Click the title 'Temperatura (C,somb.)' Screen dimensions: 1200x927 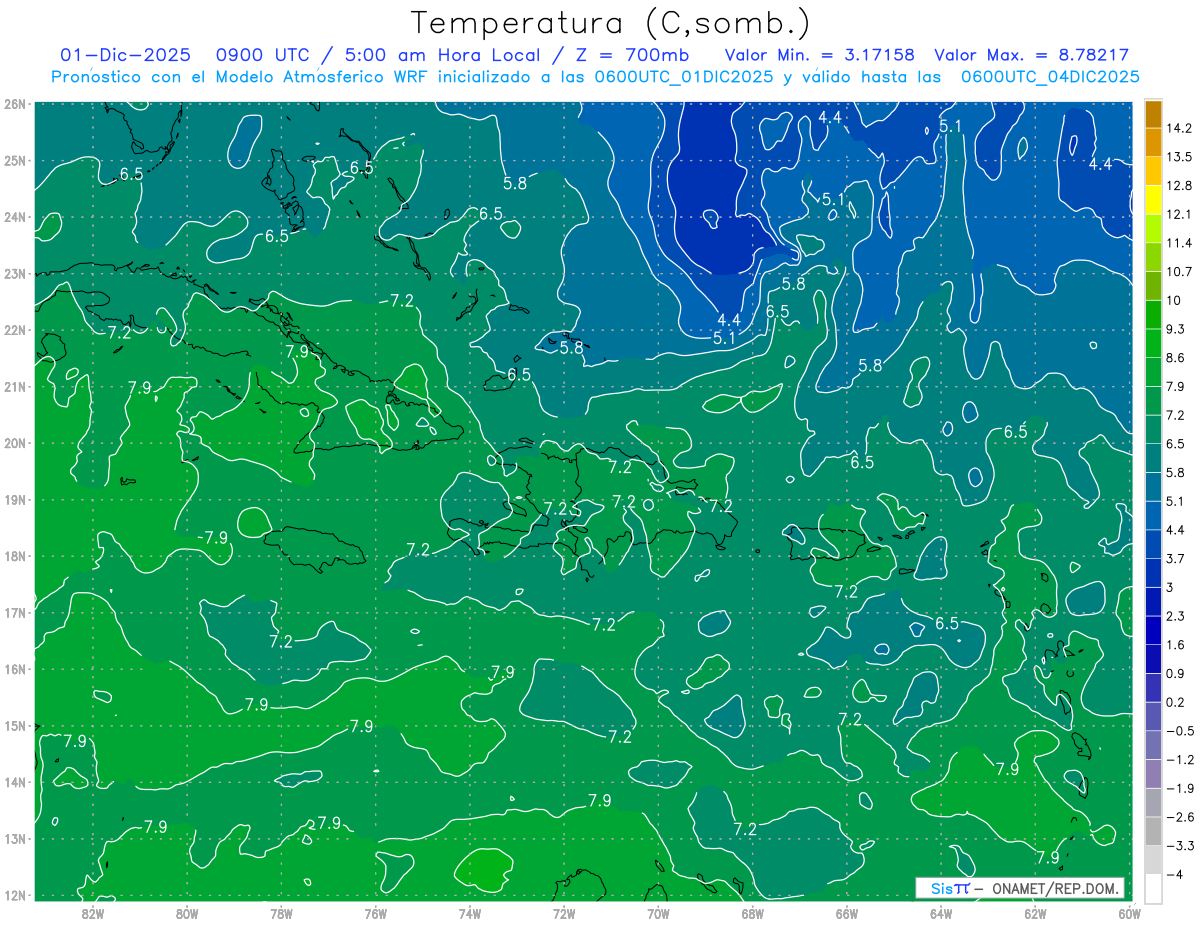tap(610, 22)
